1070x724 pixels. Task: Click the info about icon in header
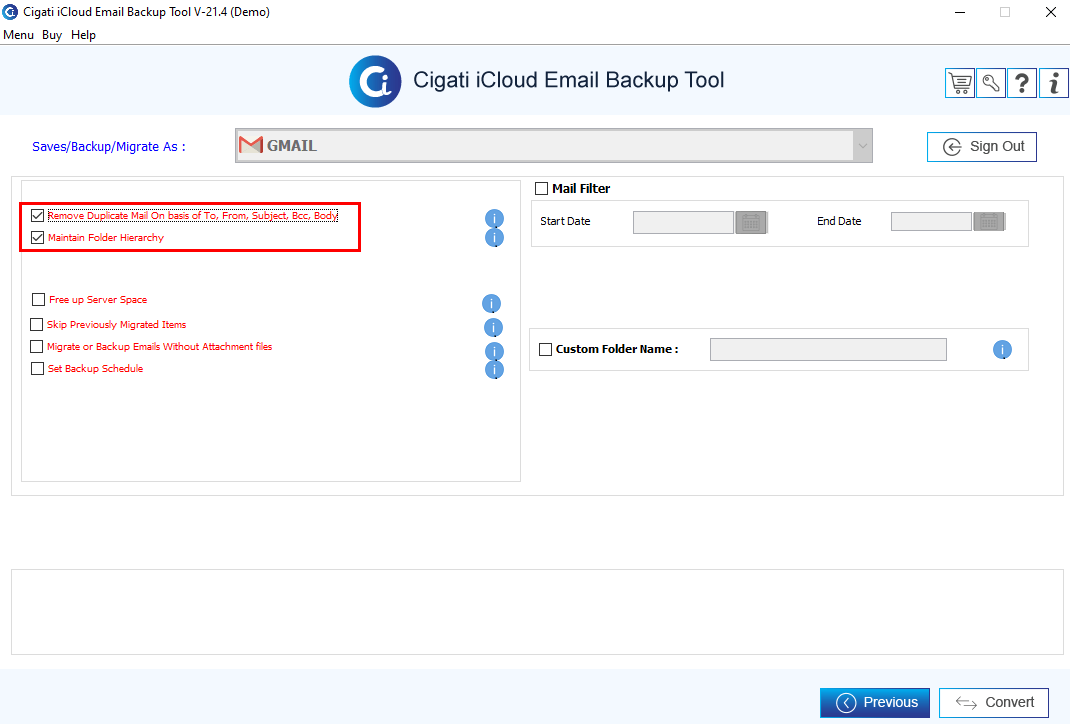point(1054,83)
